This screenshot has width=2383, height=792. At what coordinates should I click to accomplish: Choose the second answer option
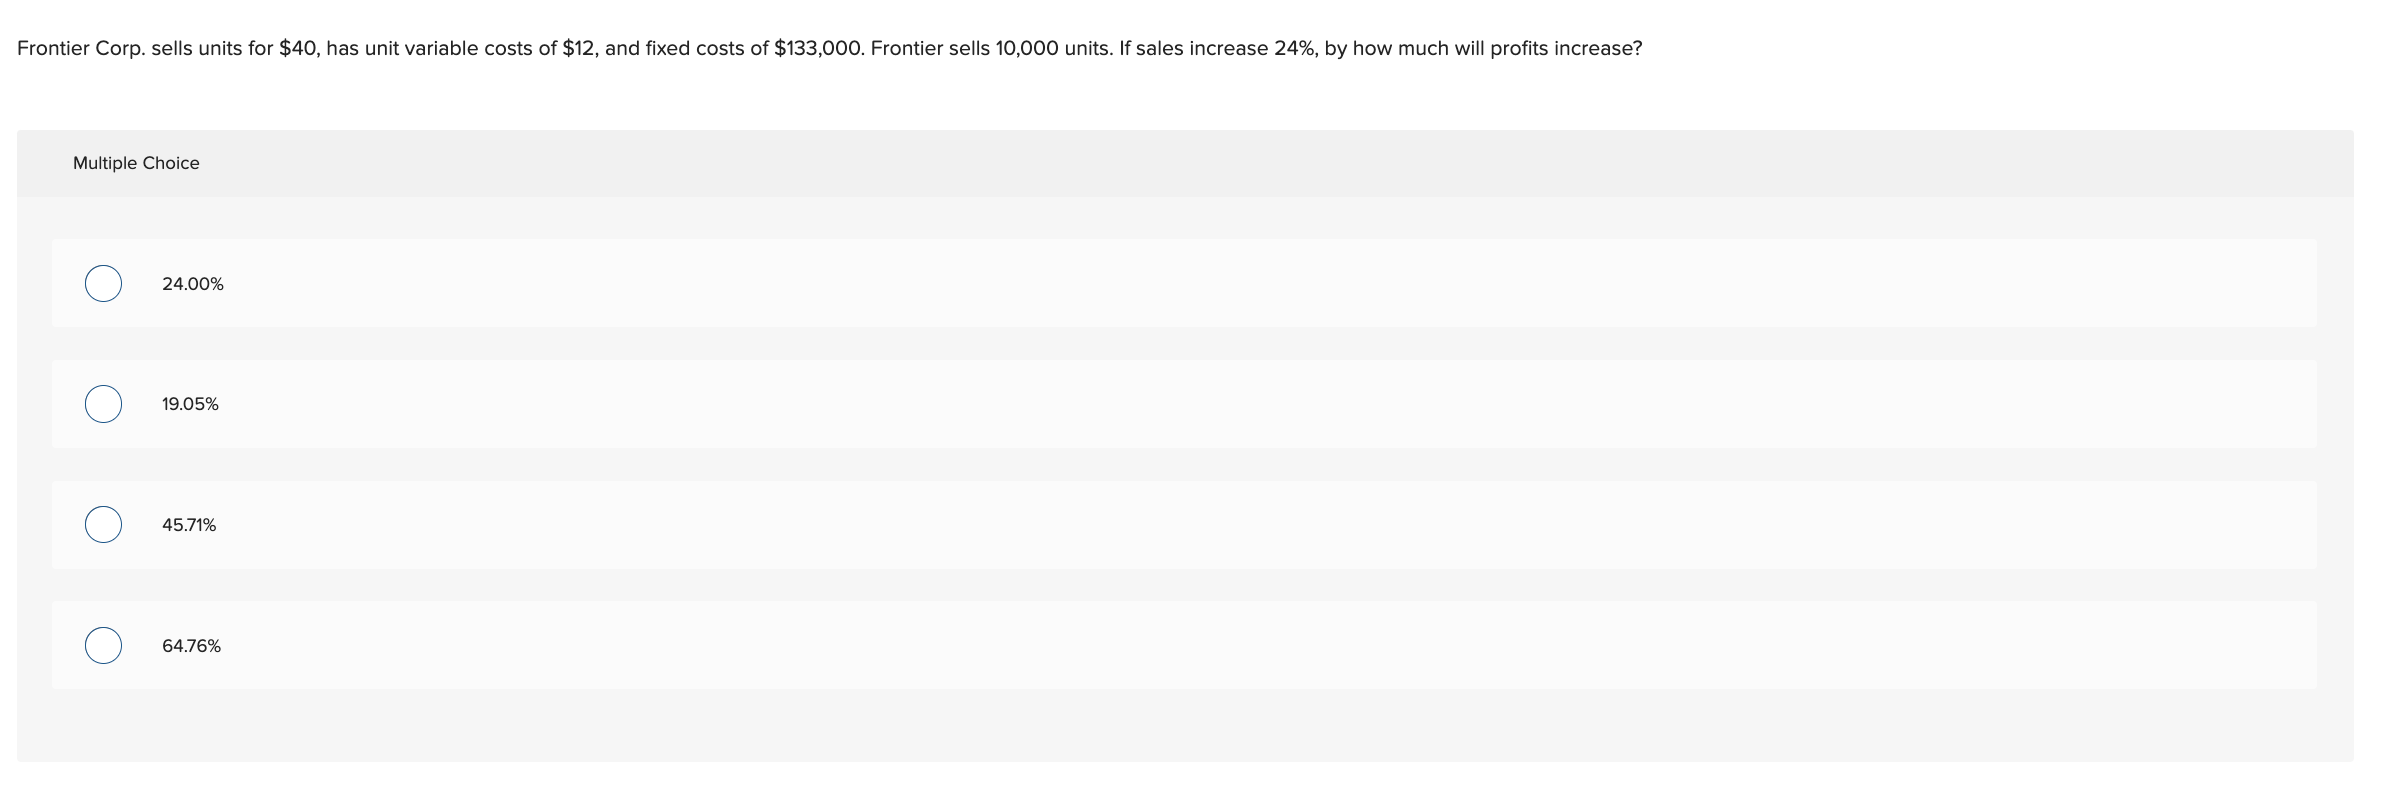click(x=101, y=404)
